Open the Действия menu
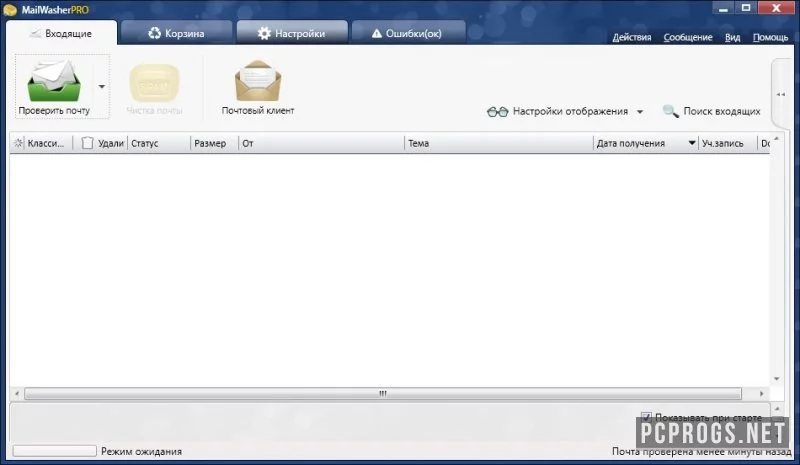800x465 pixels. point(632,37)
